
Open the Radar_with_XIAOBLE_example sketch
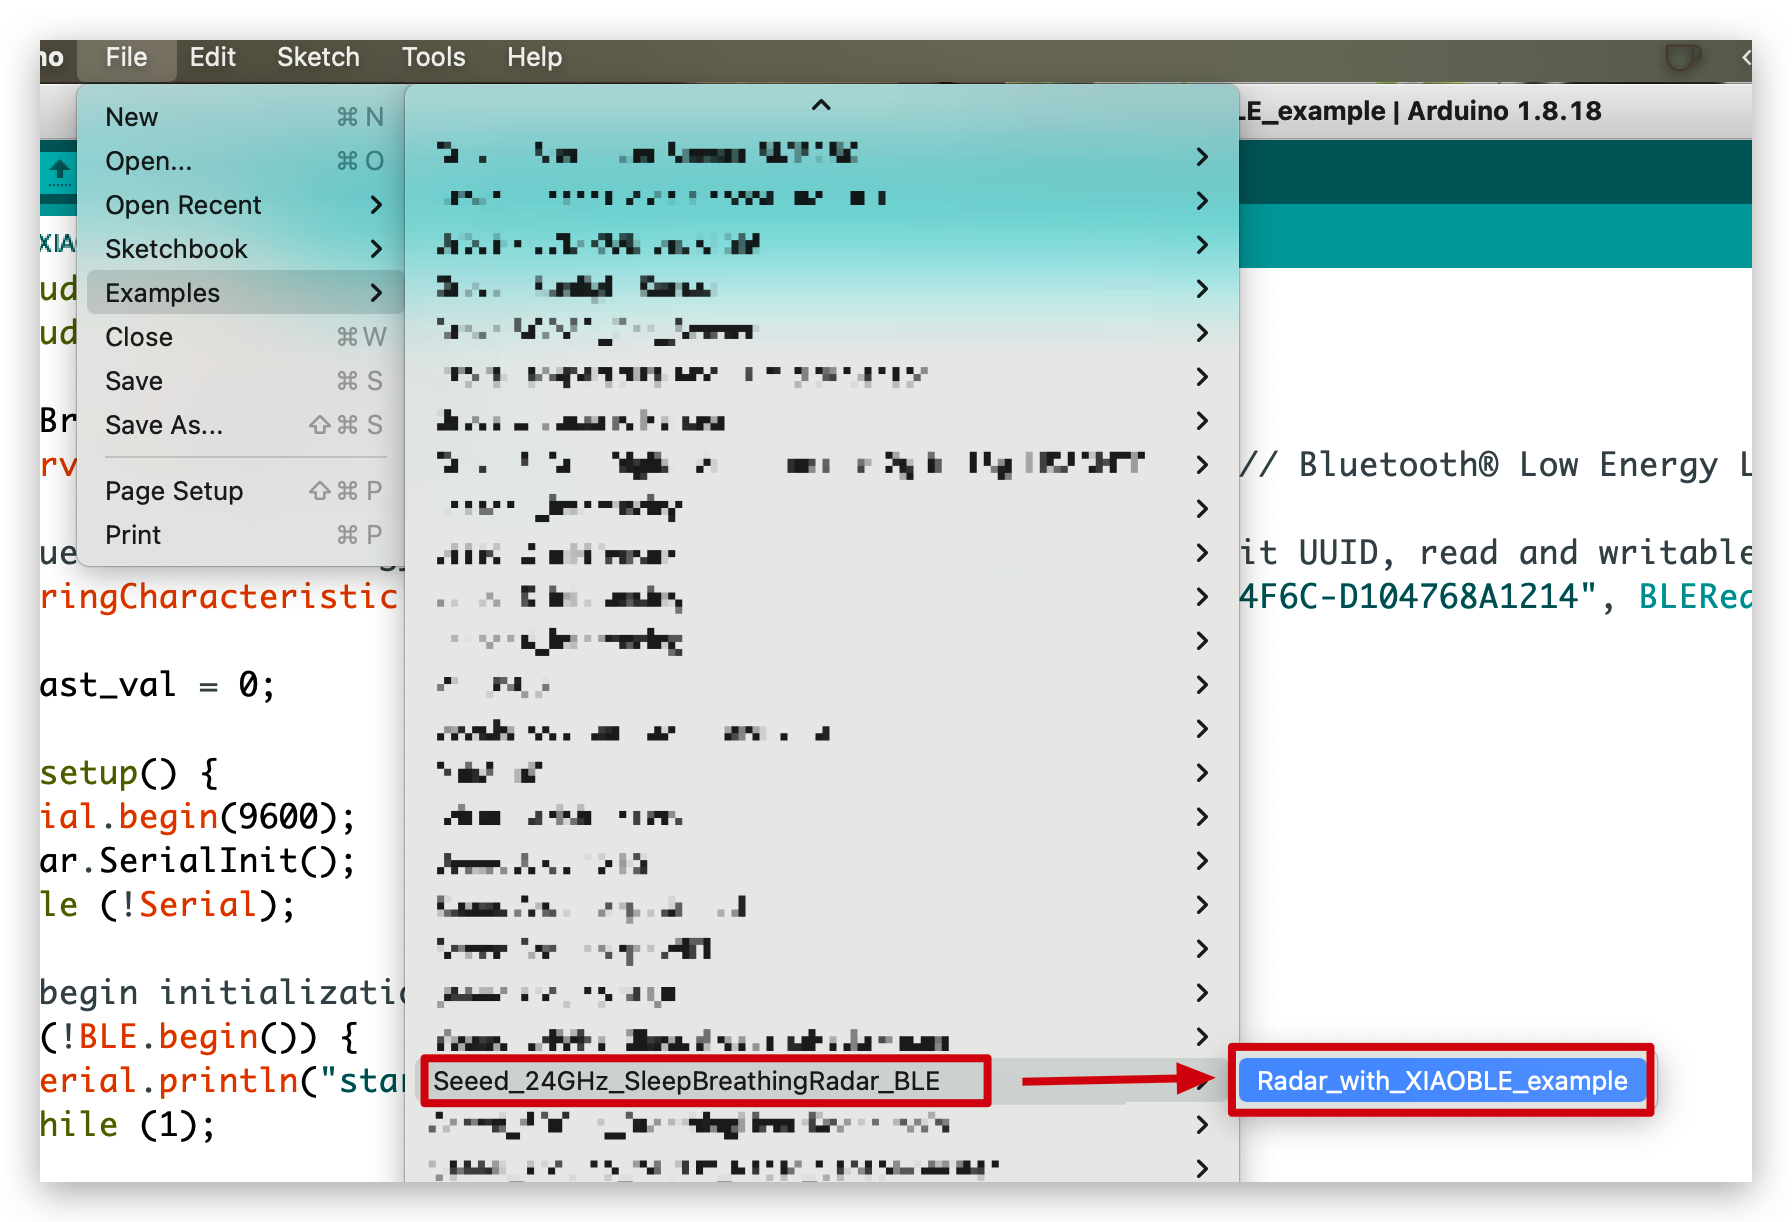[x=1442, y=1081]
